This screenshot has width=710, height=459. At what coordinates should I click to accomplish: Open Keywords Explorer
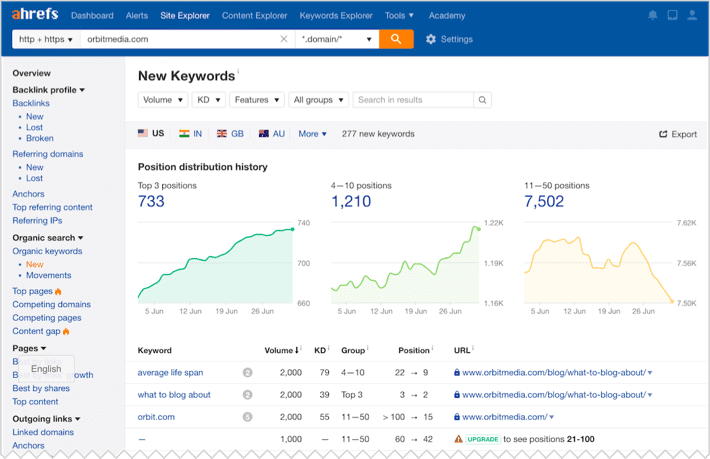coord(336,15)
